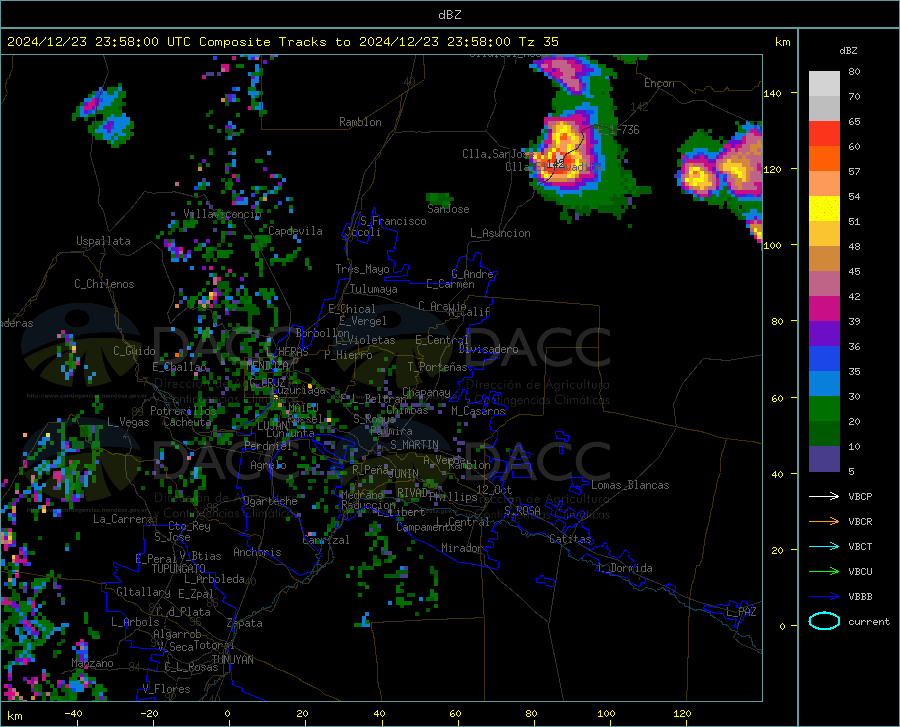Screen dimensions: 900x727
Task: Click the Anchoris label
Action: click(x=257, y=553)
